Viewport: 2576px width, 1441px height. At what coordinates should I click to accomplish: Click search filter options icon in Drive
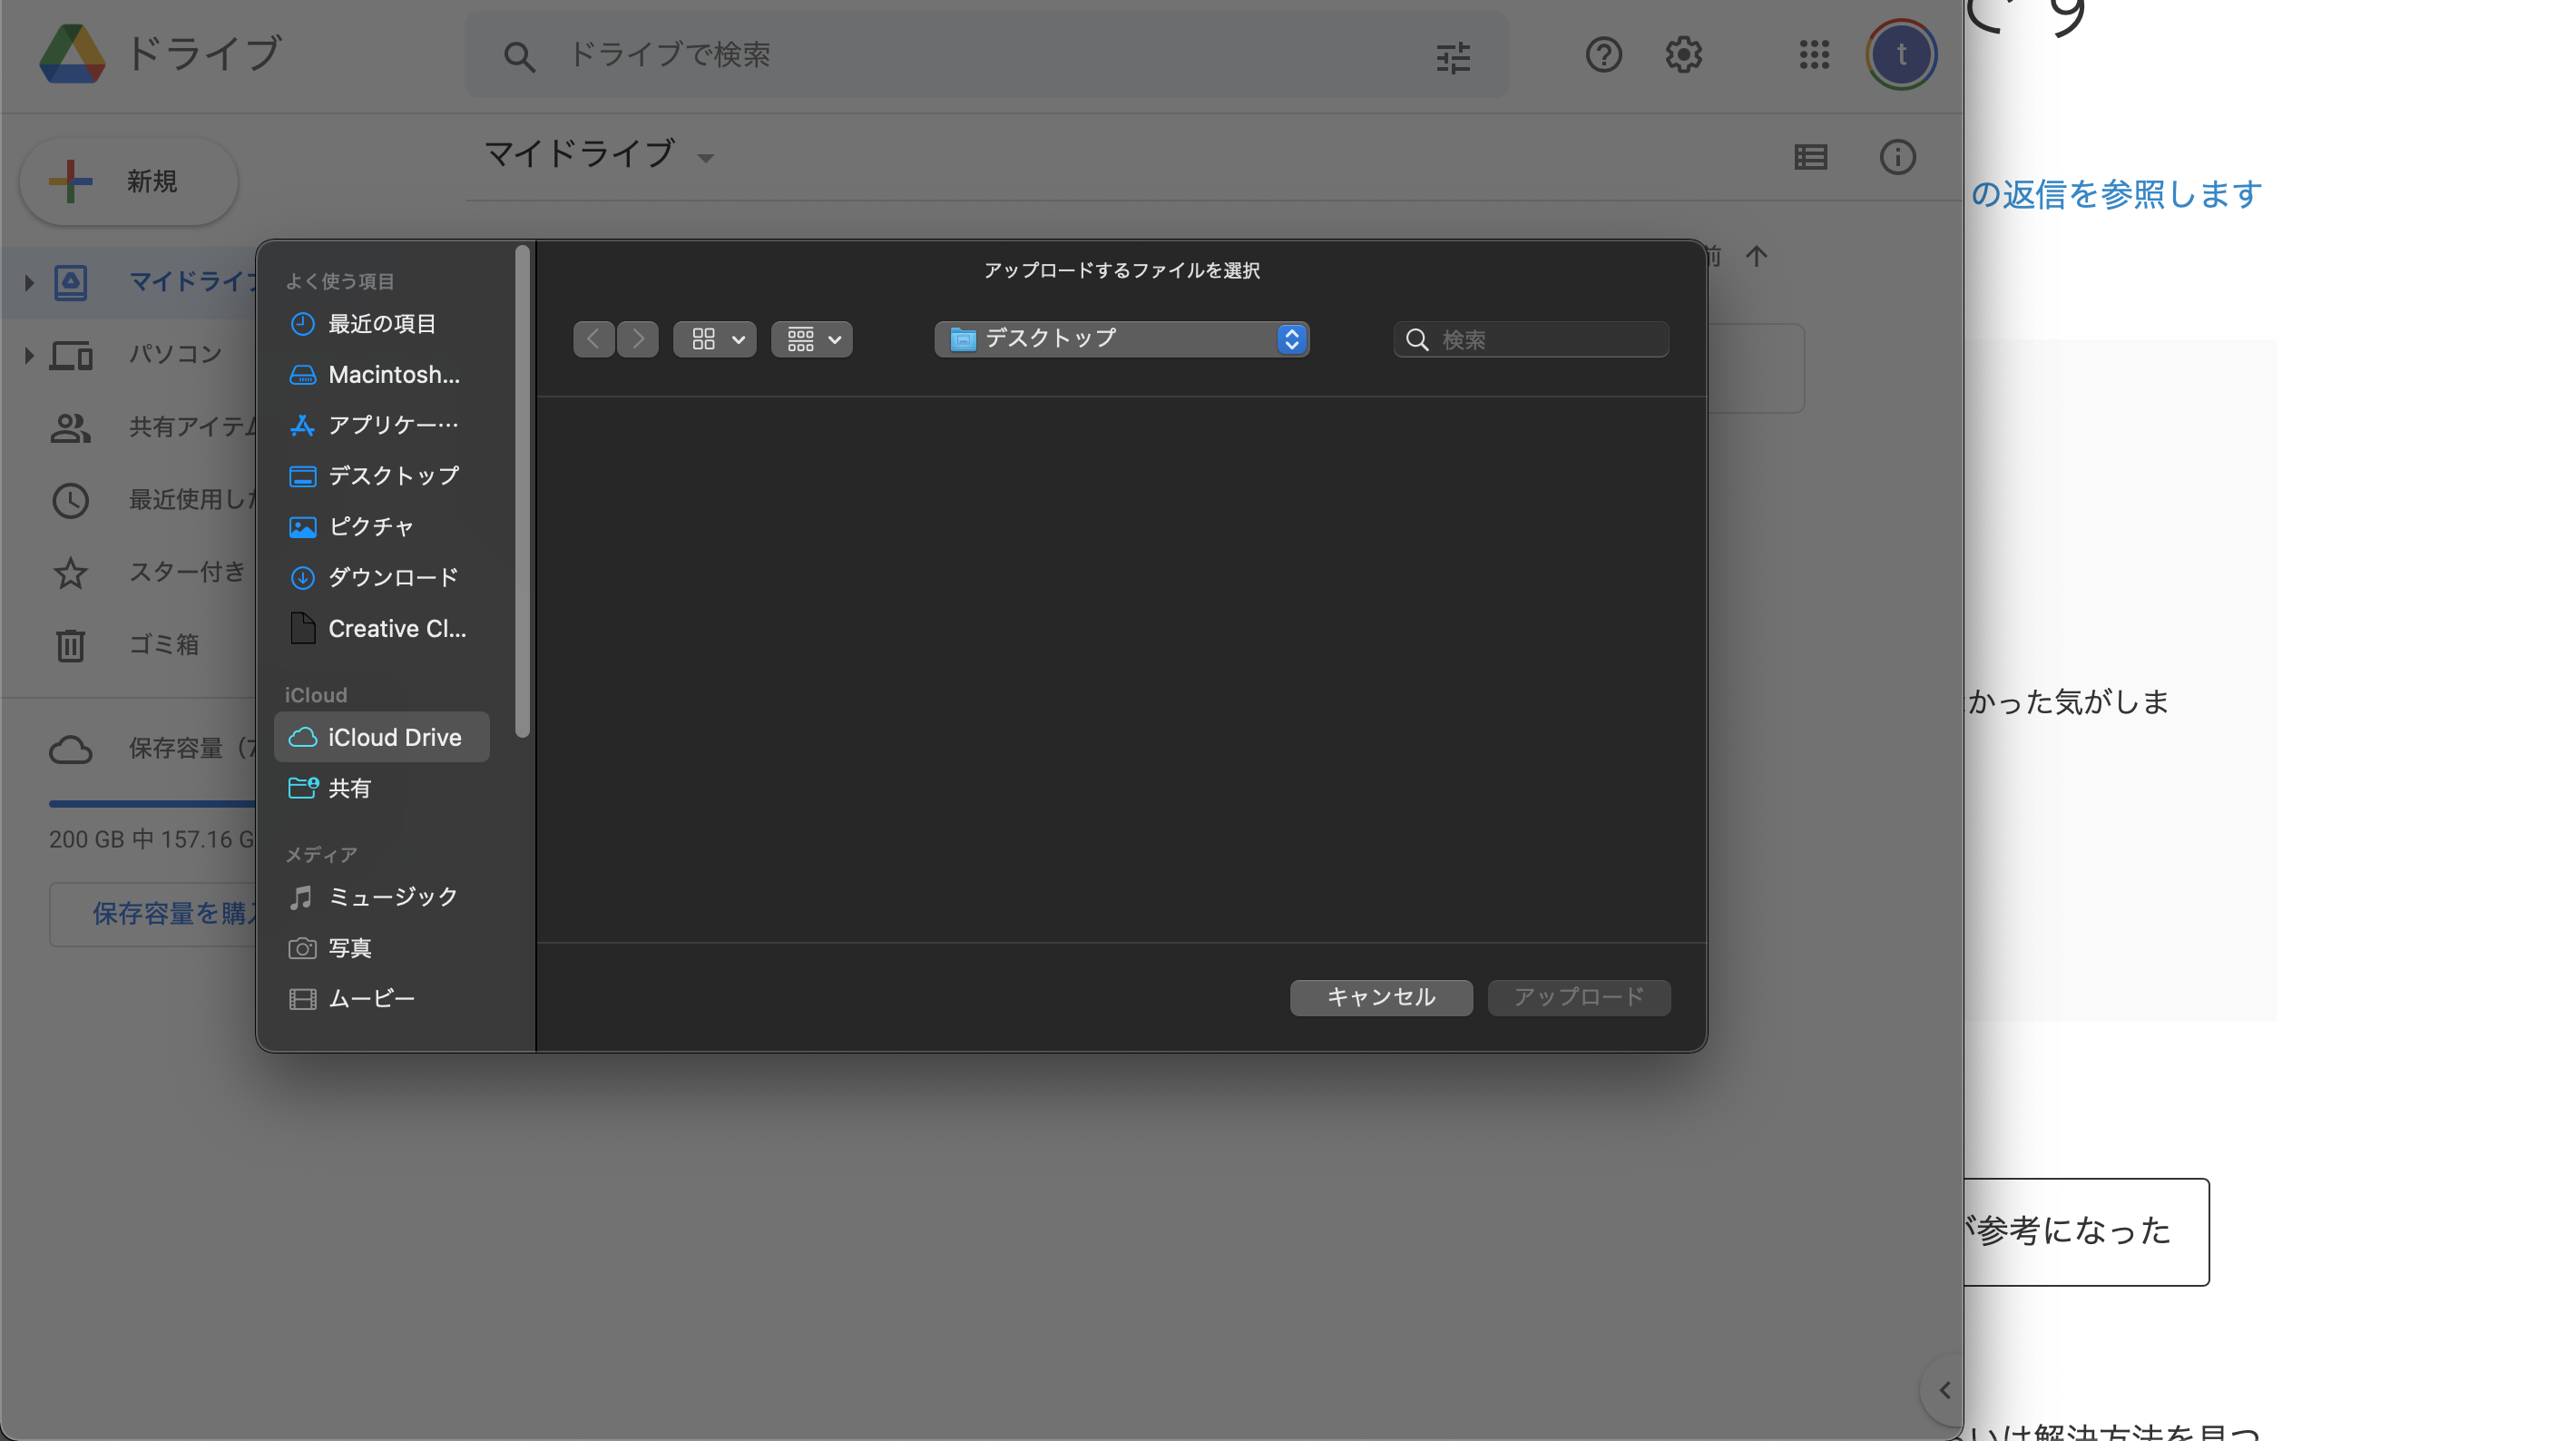point(1453,57)
